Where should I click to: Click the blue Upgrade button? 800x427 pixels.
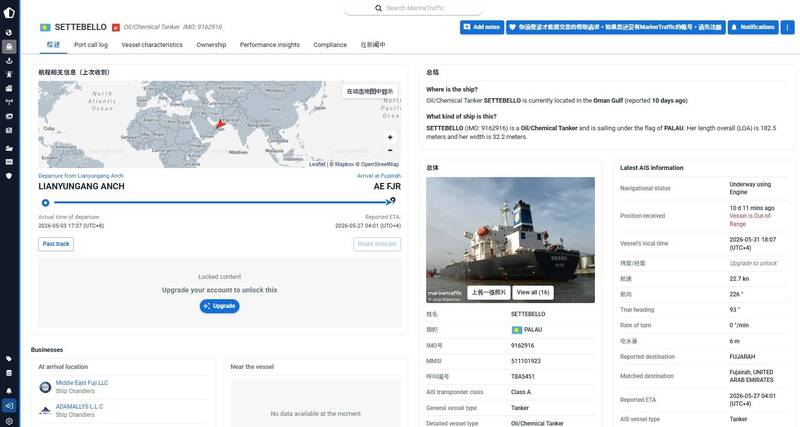click(219, 306)
